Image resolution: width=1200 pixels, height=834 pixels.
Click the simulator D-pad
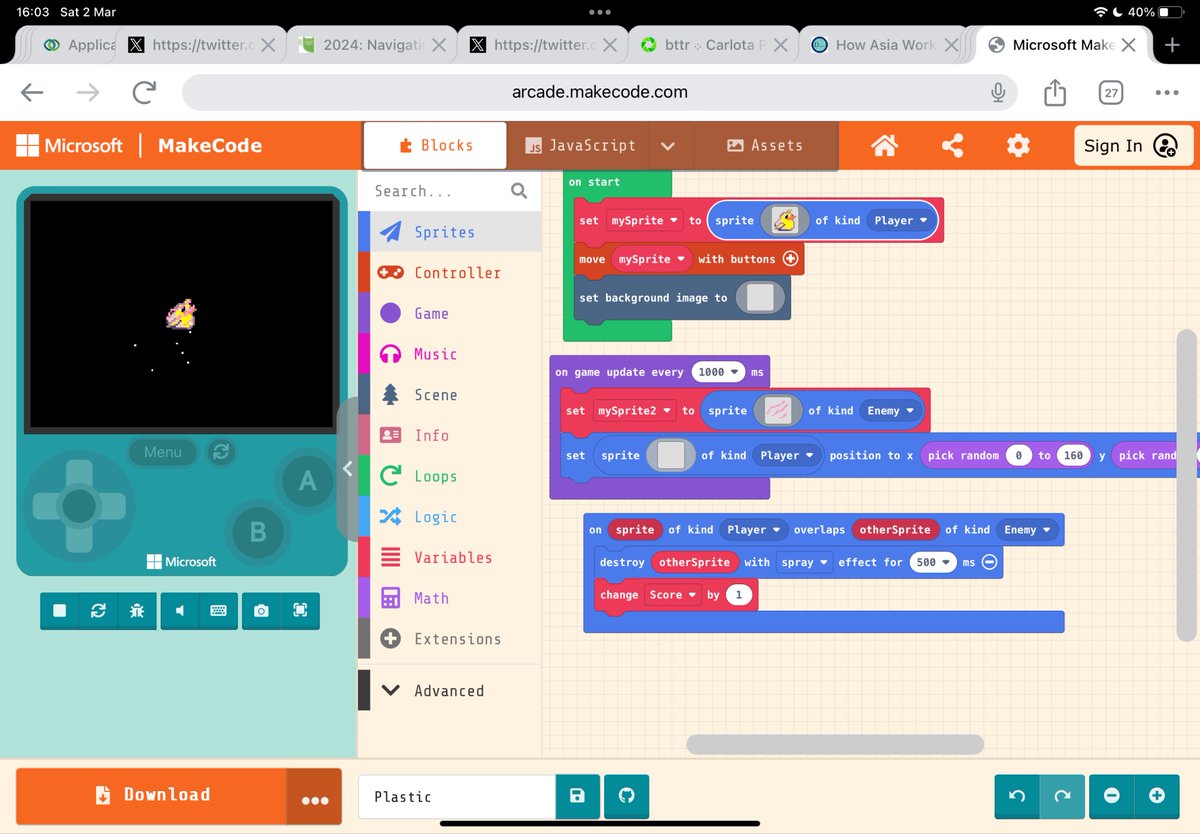tap(79, 507)
